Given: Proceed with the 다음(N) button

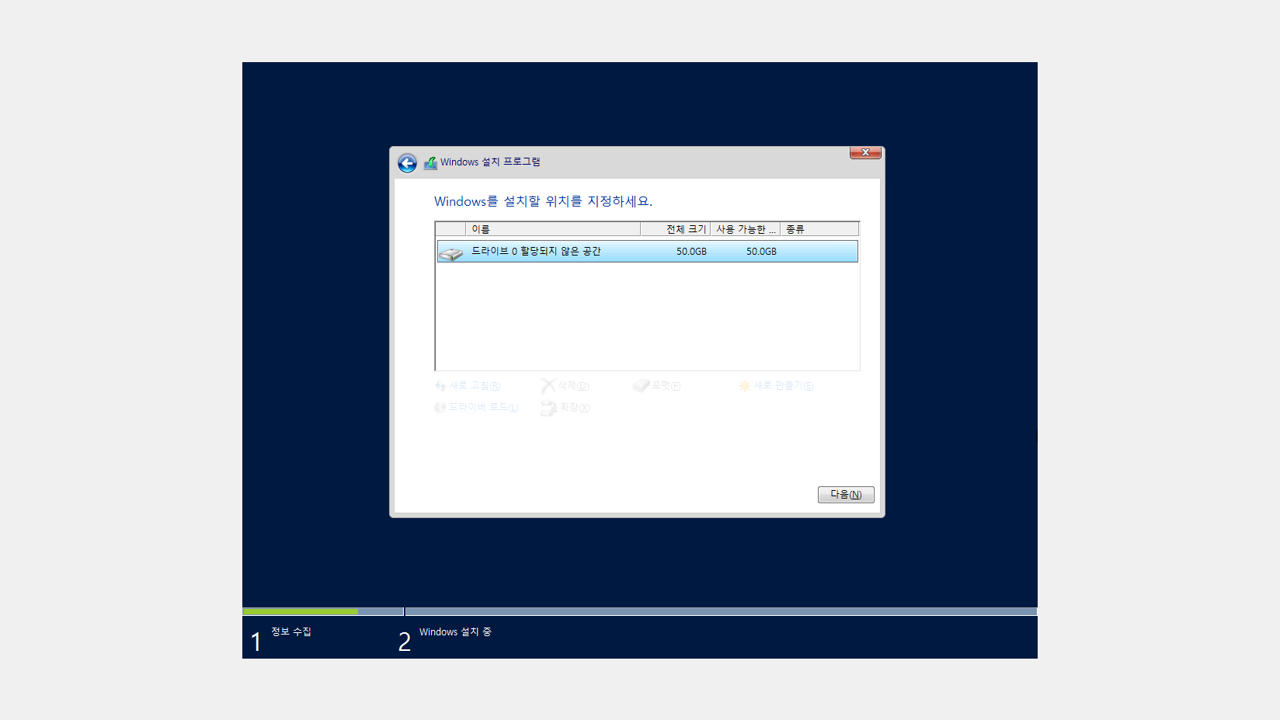Looking at the screenshot, I should 846,495.
